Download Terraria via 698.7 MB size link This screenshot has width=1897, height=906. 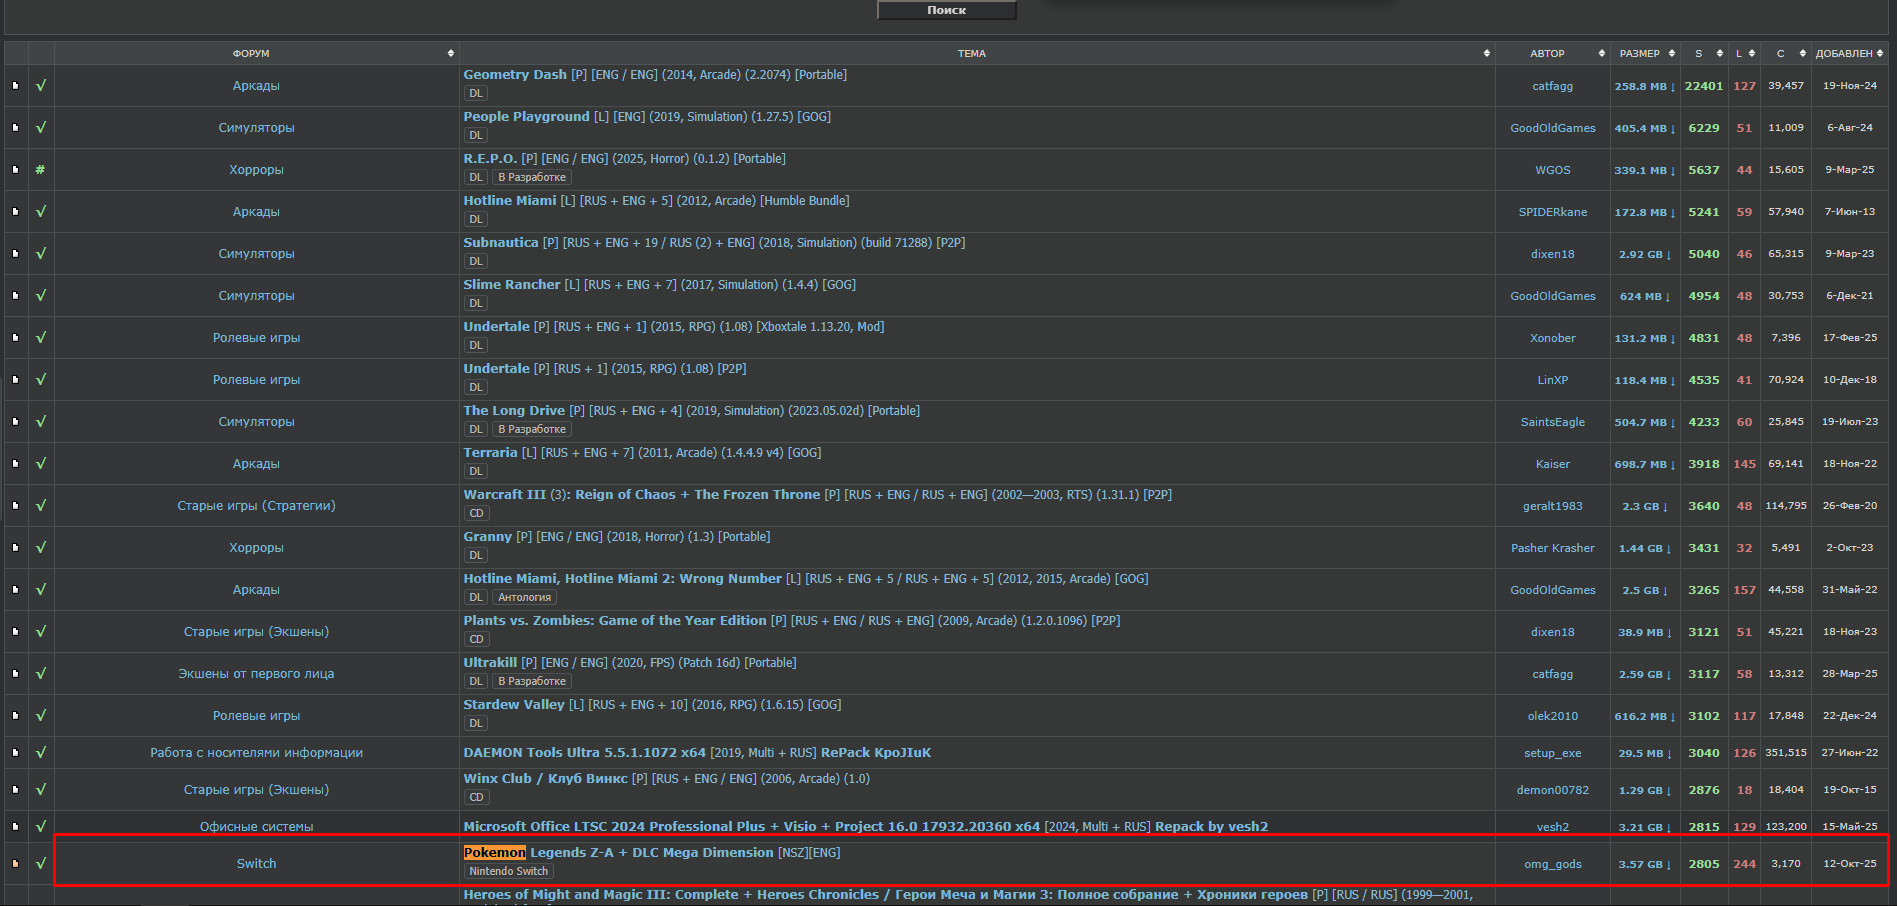tap(1643, 465)
